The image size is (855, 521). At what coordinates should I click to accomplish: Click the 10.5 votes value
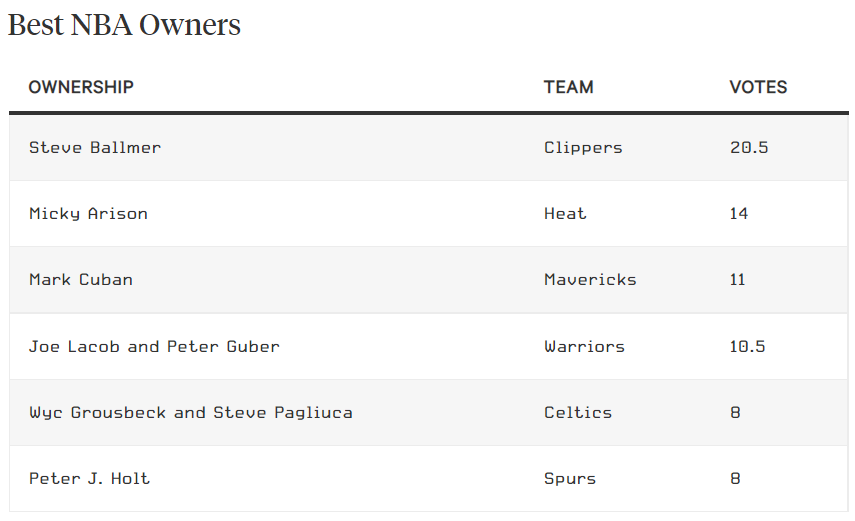(x=747, y=346)
